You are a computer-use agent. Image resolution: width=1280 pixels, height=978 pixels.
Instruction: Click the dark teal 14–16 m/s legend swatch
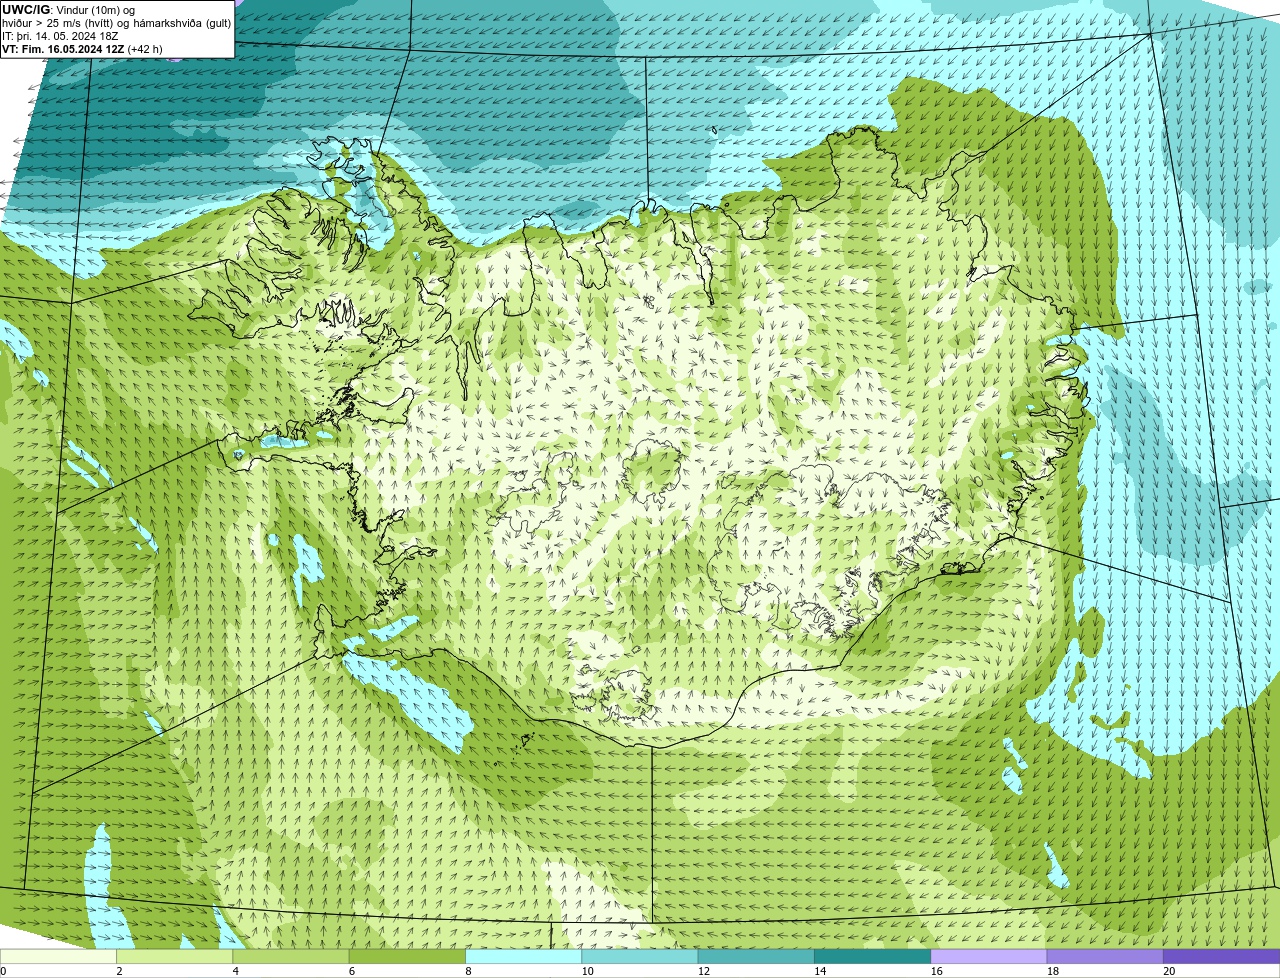tap(873, 956)
